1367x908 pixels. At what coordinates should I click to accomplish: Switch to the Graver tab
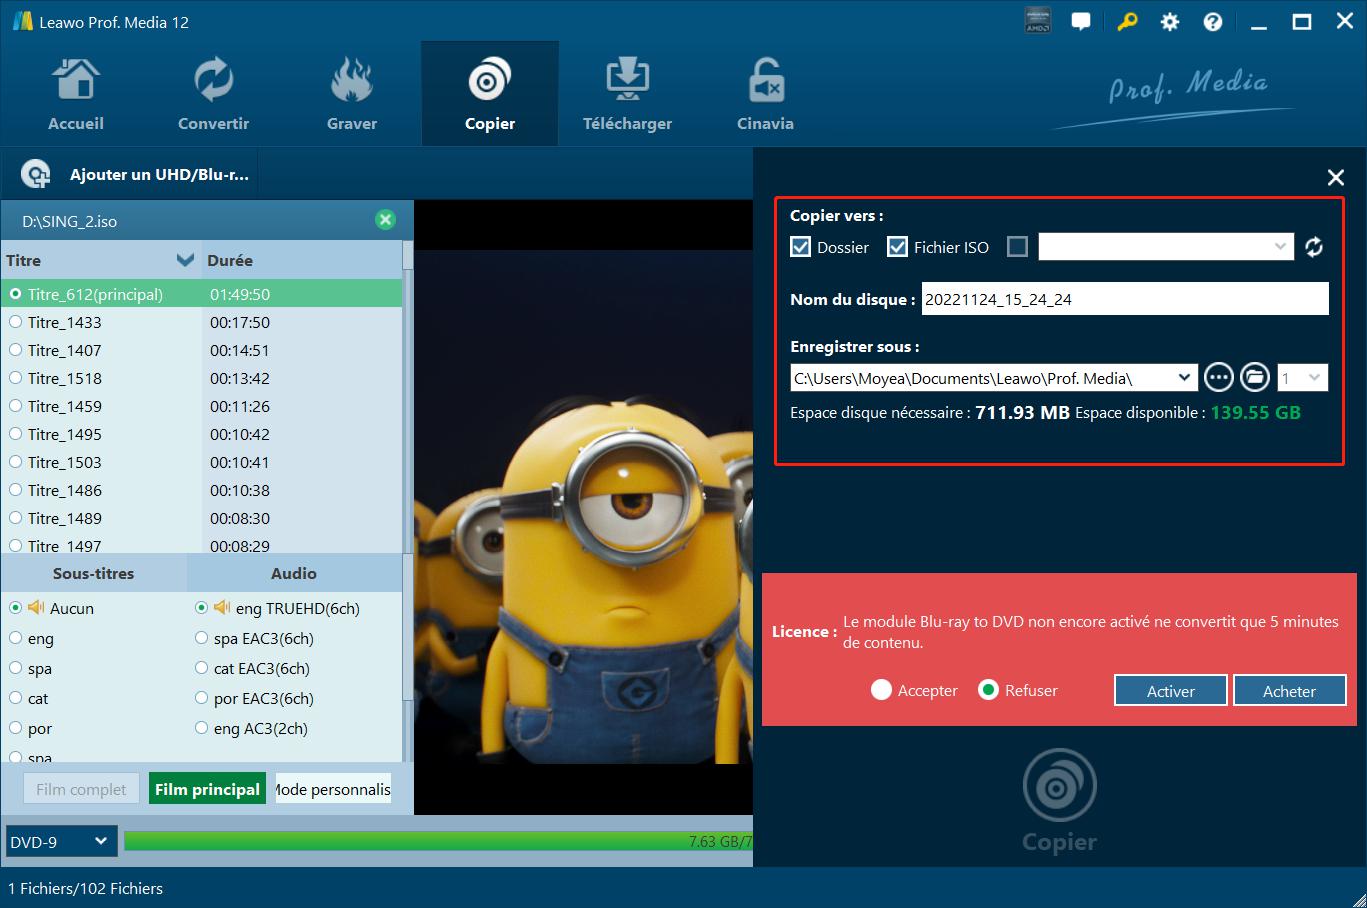pos(352,95)
